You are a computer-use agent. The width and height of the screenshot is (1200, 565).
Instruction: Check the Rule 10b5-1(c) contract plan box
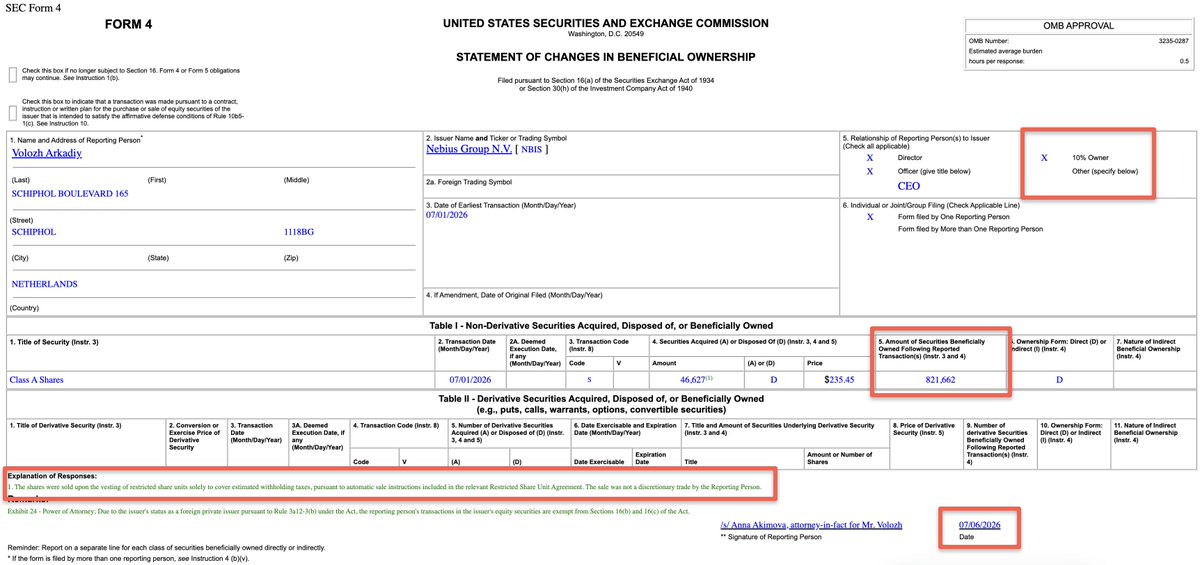[x=12, y=112]
